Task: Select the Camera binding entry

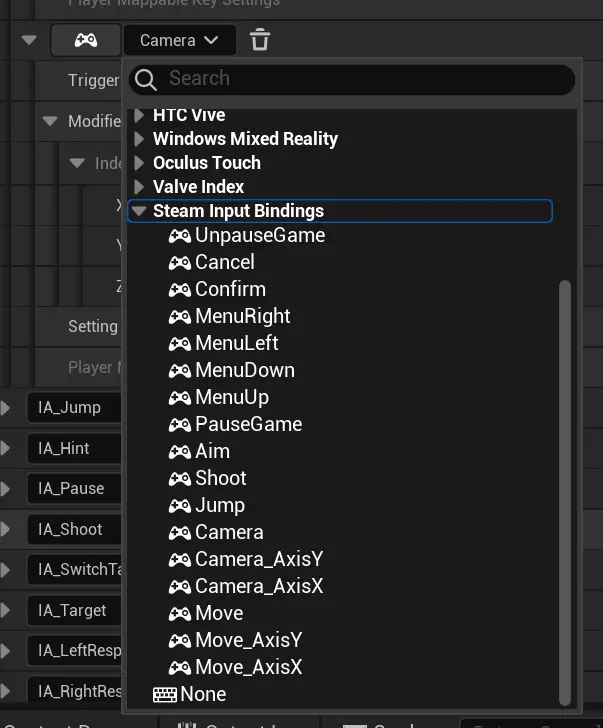Action: [229, 532]
